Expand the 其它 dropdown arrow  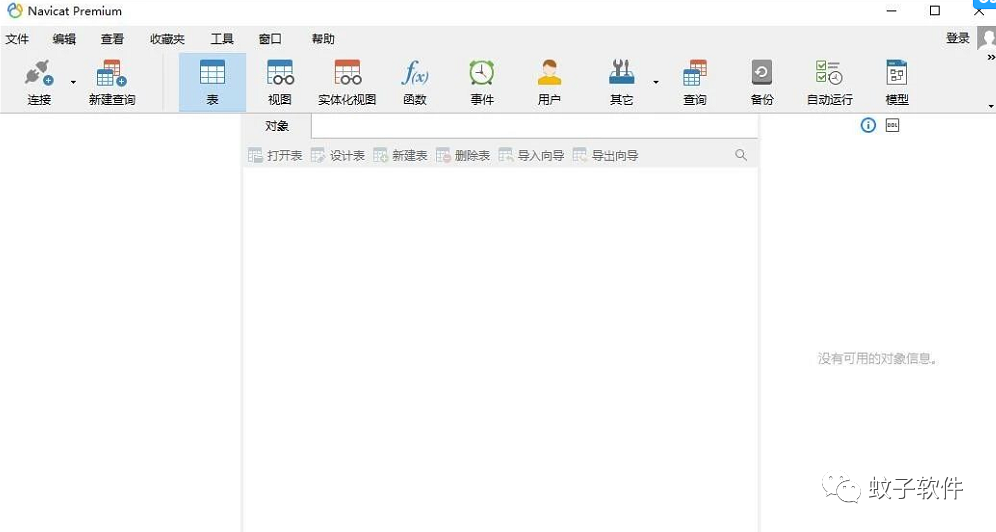tap(656, 83)
